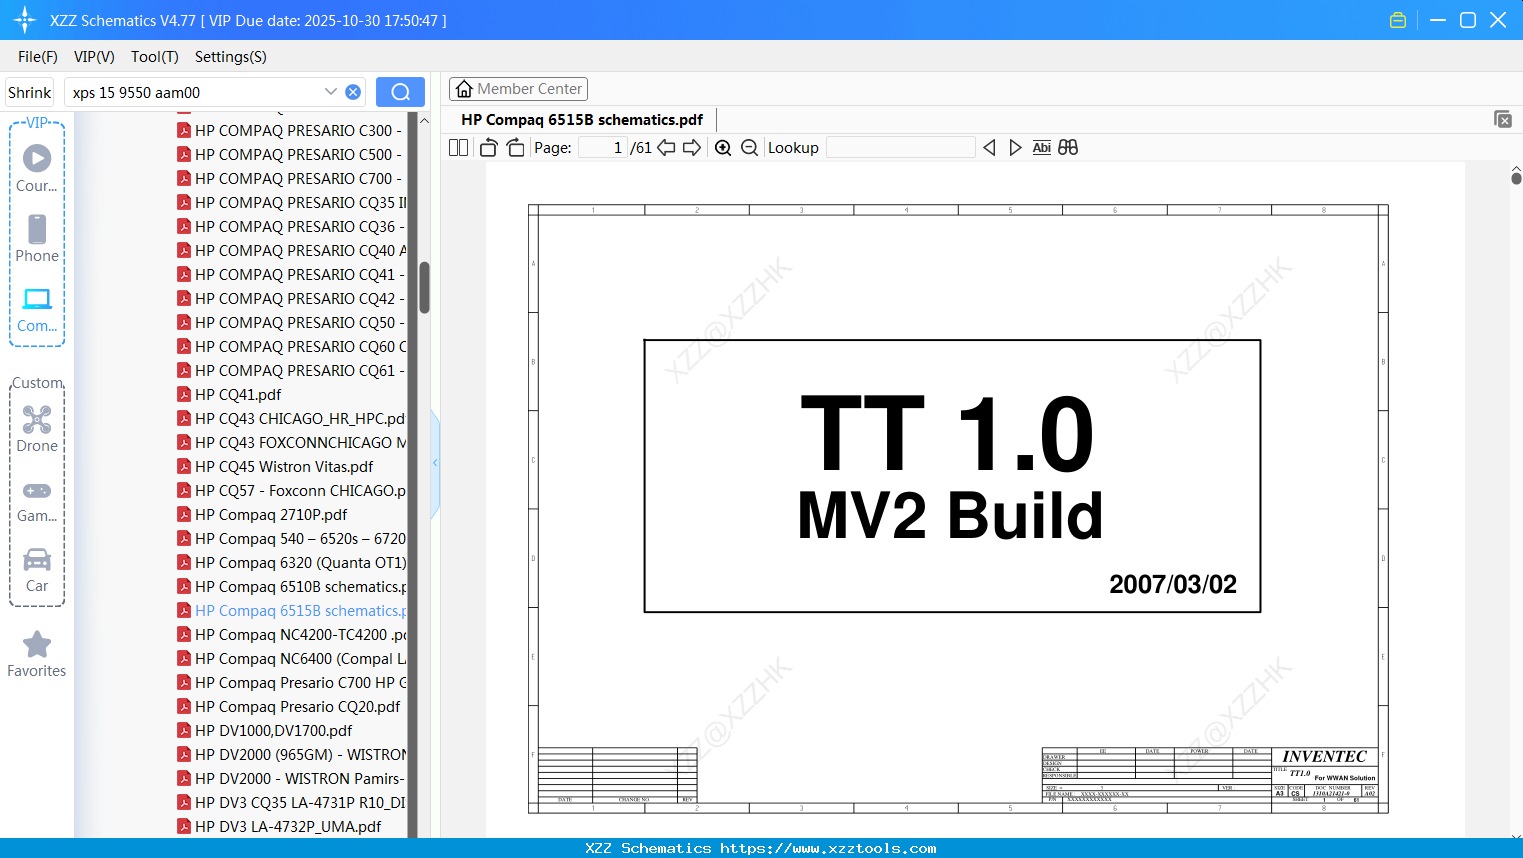The image size is (1523, 858).
Task: Toggle whole-word match (Abi) option
Action: click(x=1041, y=148)
